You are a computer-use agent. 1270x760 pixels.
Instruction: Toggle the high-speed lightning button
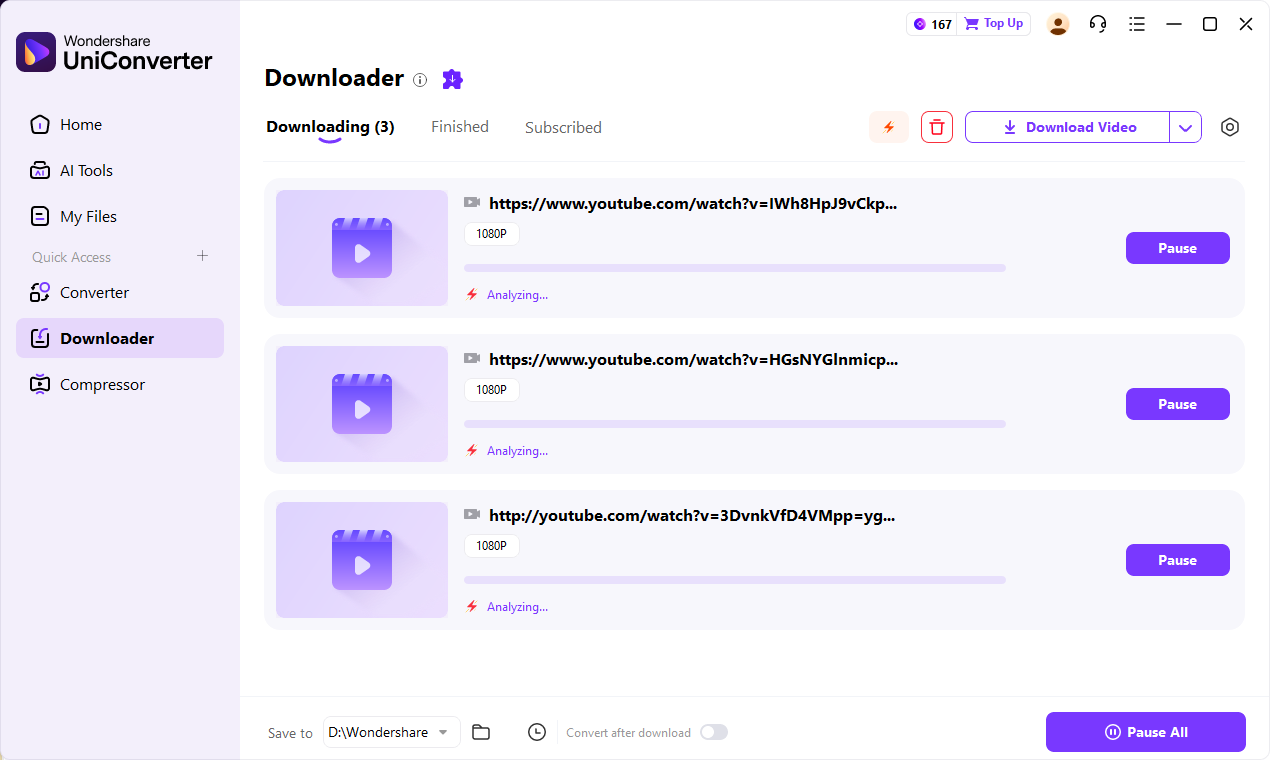[889, 127]
